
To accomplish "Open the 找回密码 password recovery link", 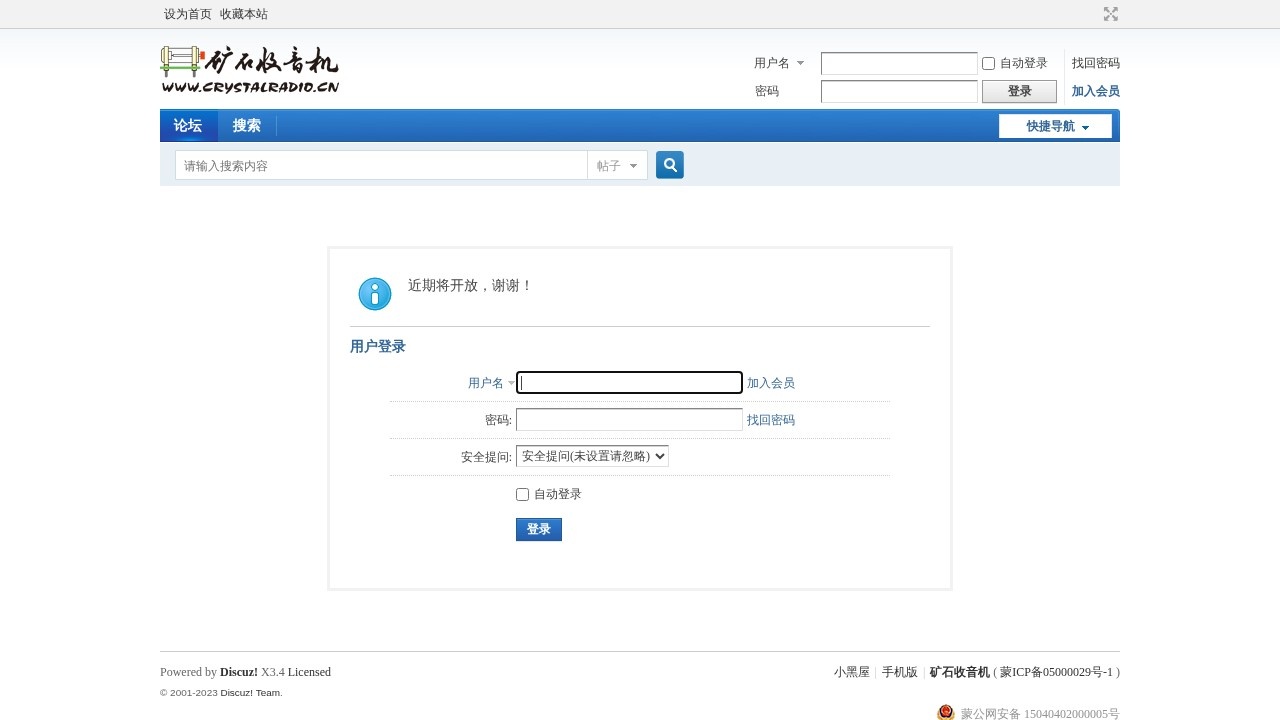I will (x=771, y=420).
